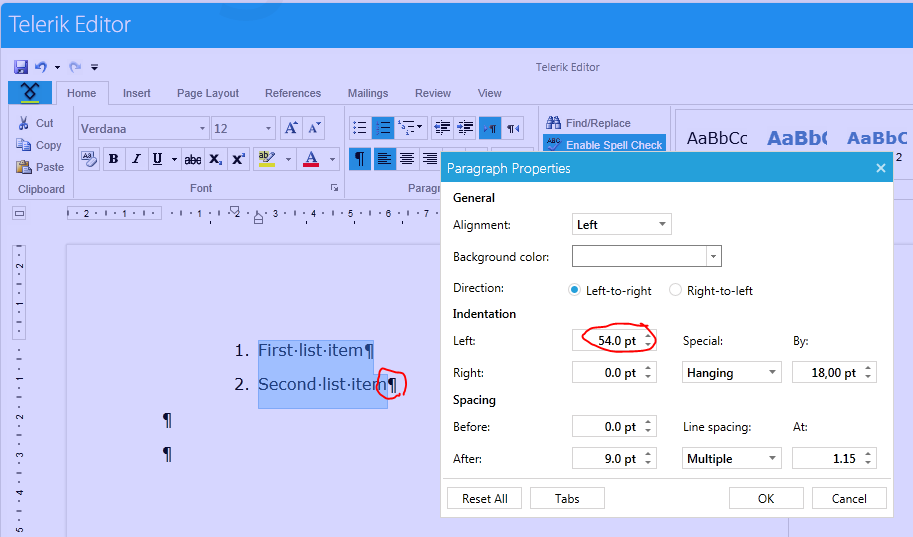
Task: Apply the yellow text highlight color
Action: tap(267, 158)
